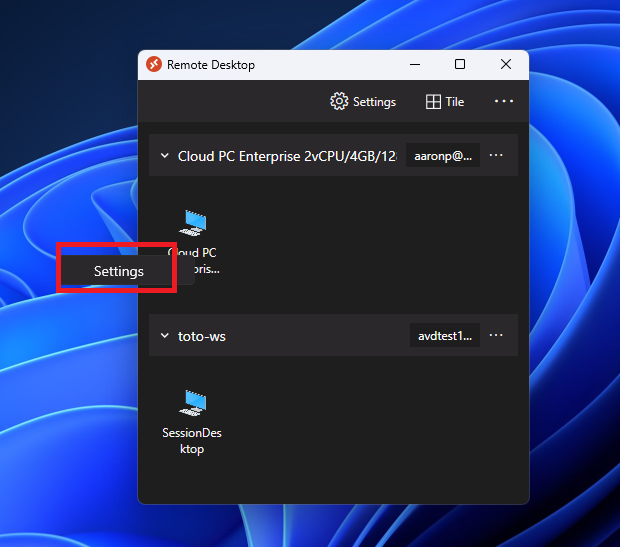The width and height of the screenshot is (620, 547).
Task: Open the toolbar more options ellipsis
Action: 504,101
